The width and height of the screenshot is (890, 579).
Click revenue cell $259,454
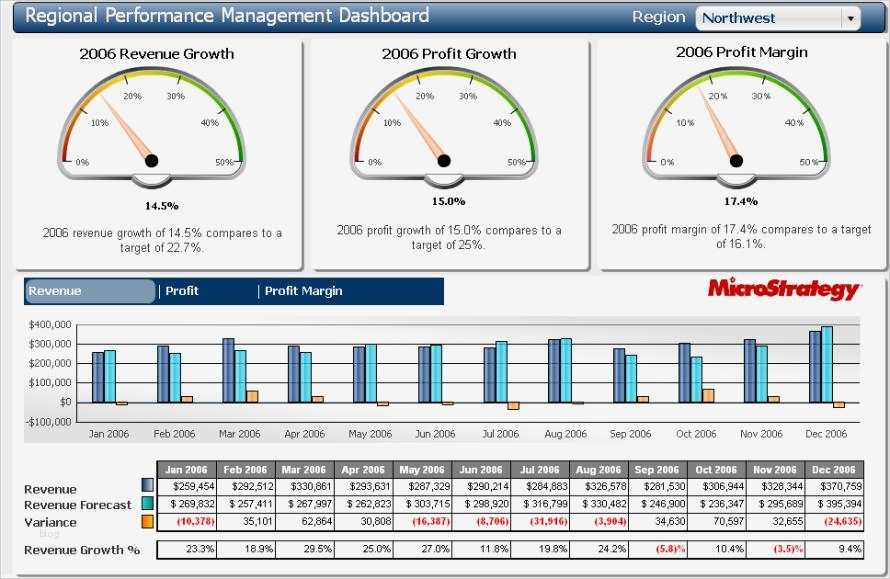click(186, 486)
